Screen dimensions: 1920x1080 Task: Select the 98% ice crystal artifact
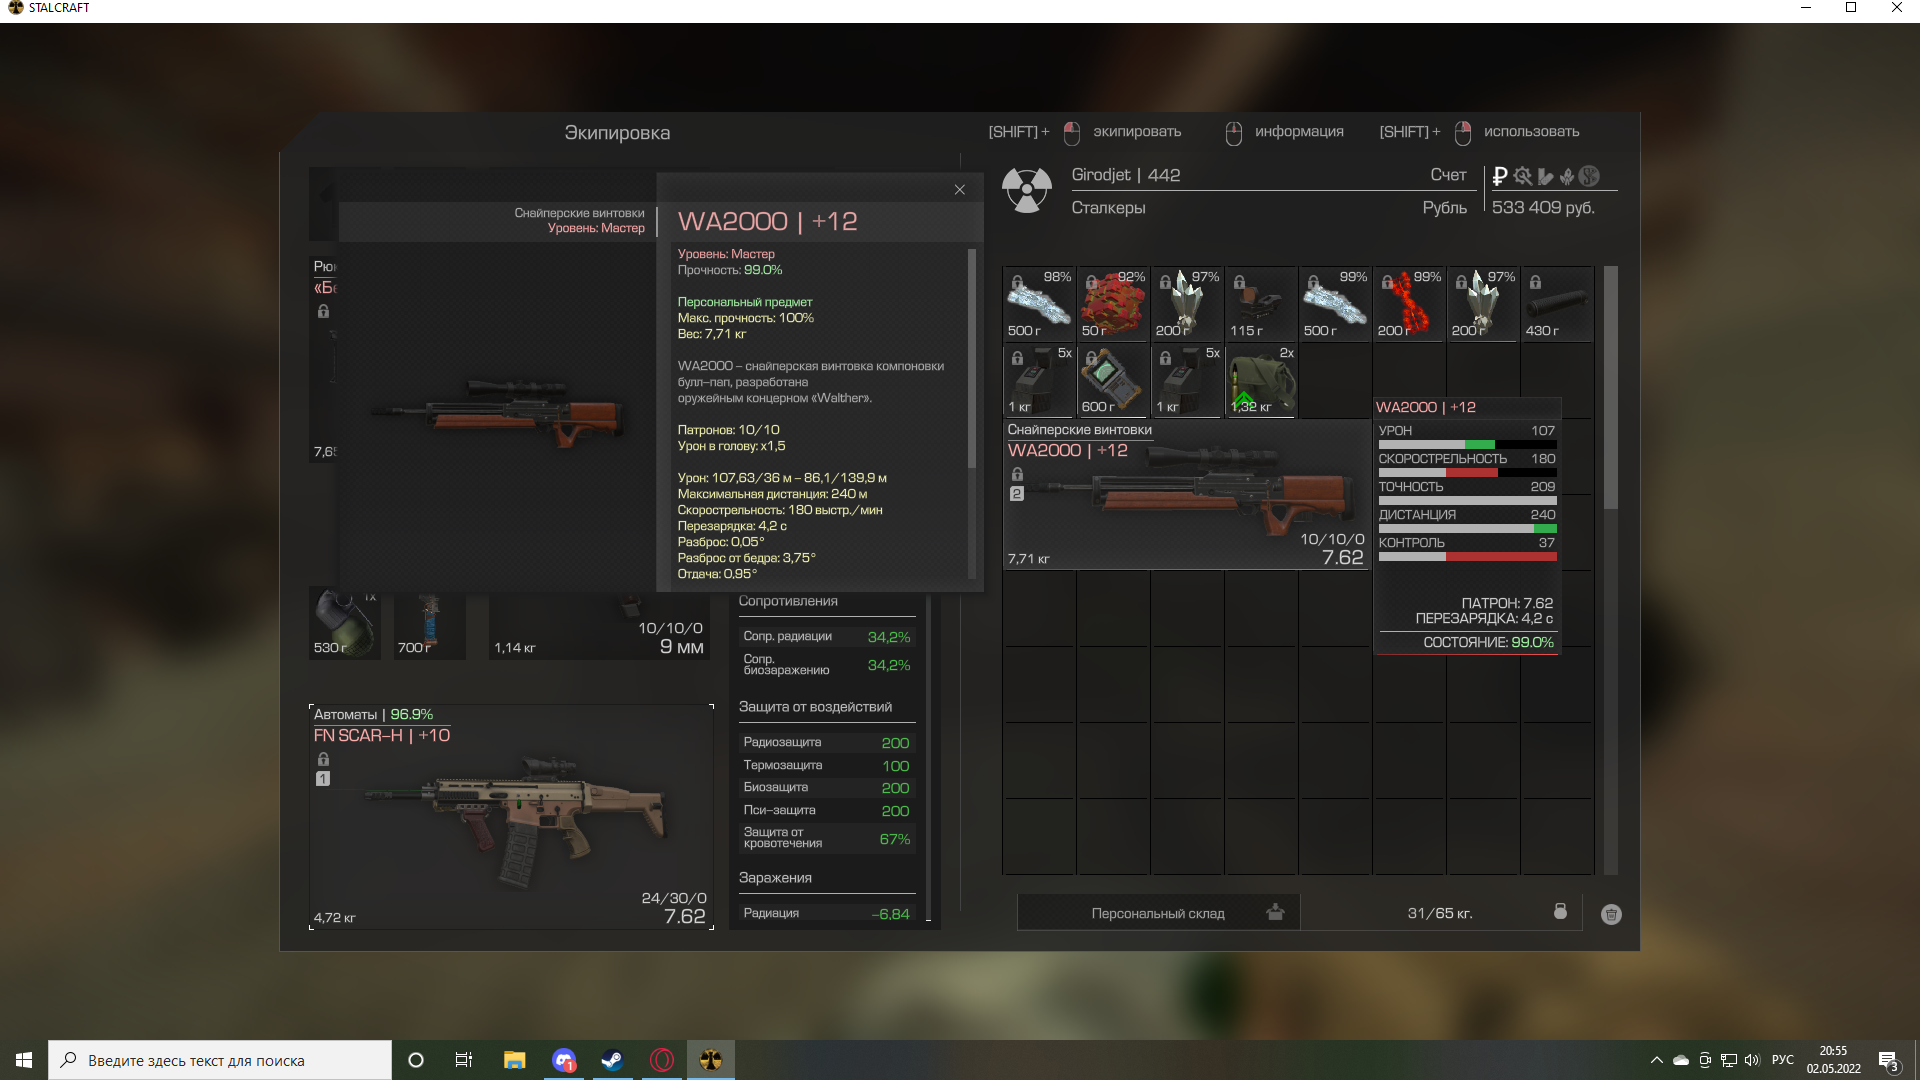click(x=1039, y=304)
